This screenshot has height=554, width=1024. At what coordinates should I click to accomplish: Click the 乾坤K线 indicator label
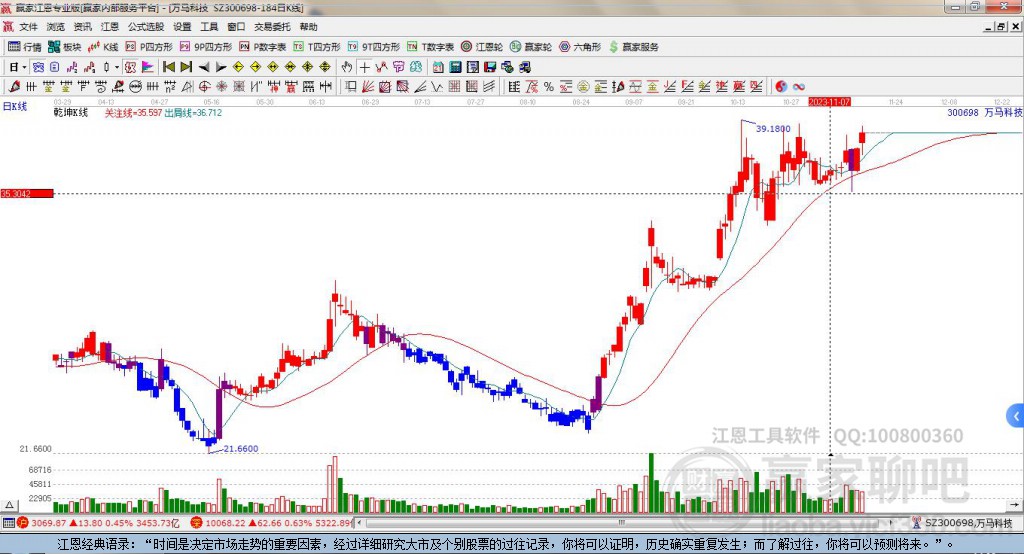(71, 112)
